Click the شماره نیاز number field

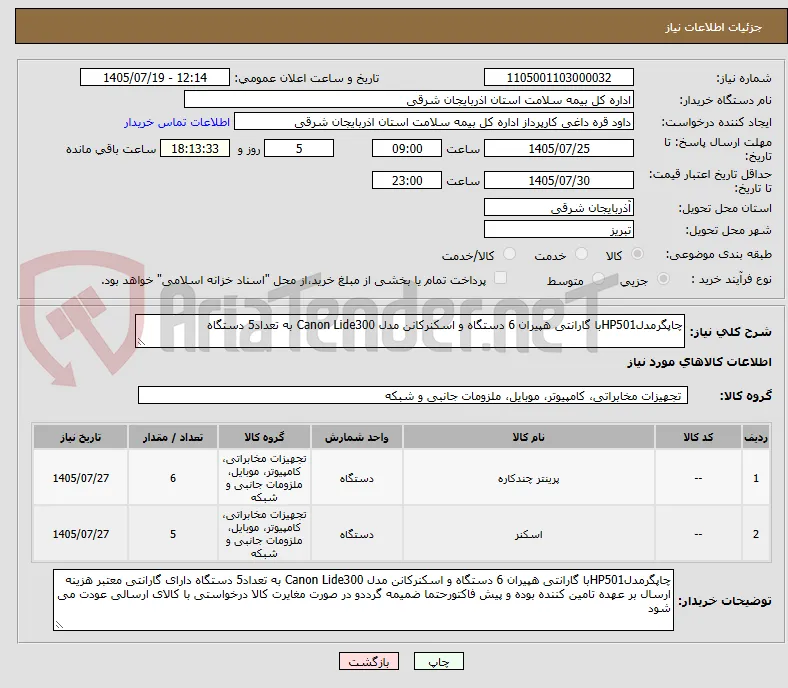558,77
